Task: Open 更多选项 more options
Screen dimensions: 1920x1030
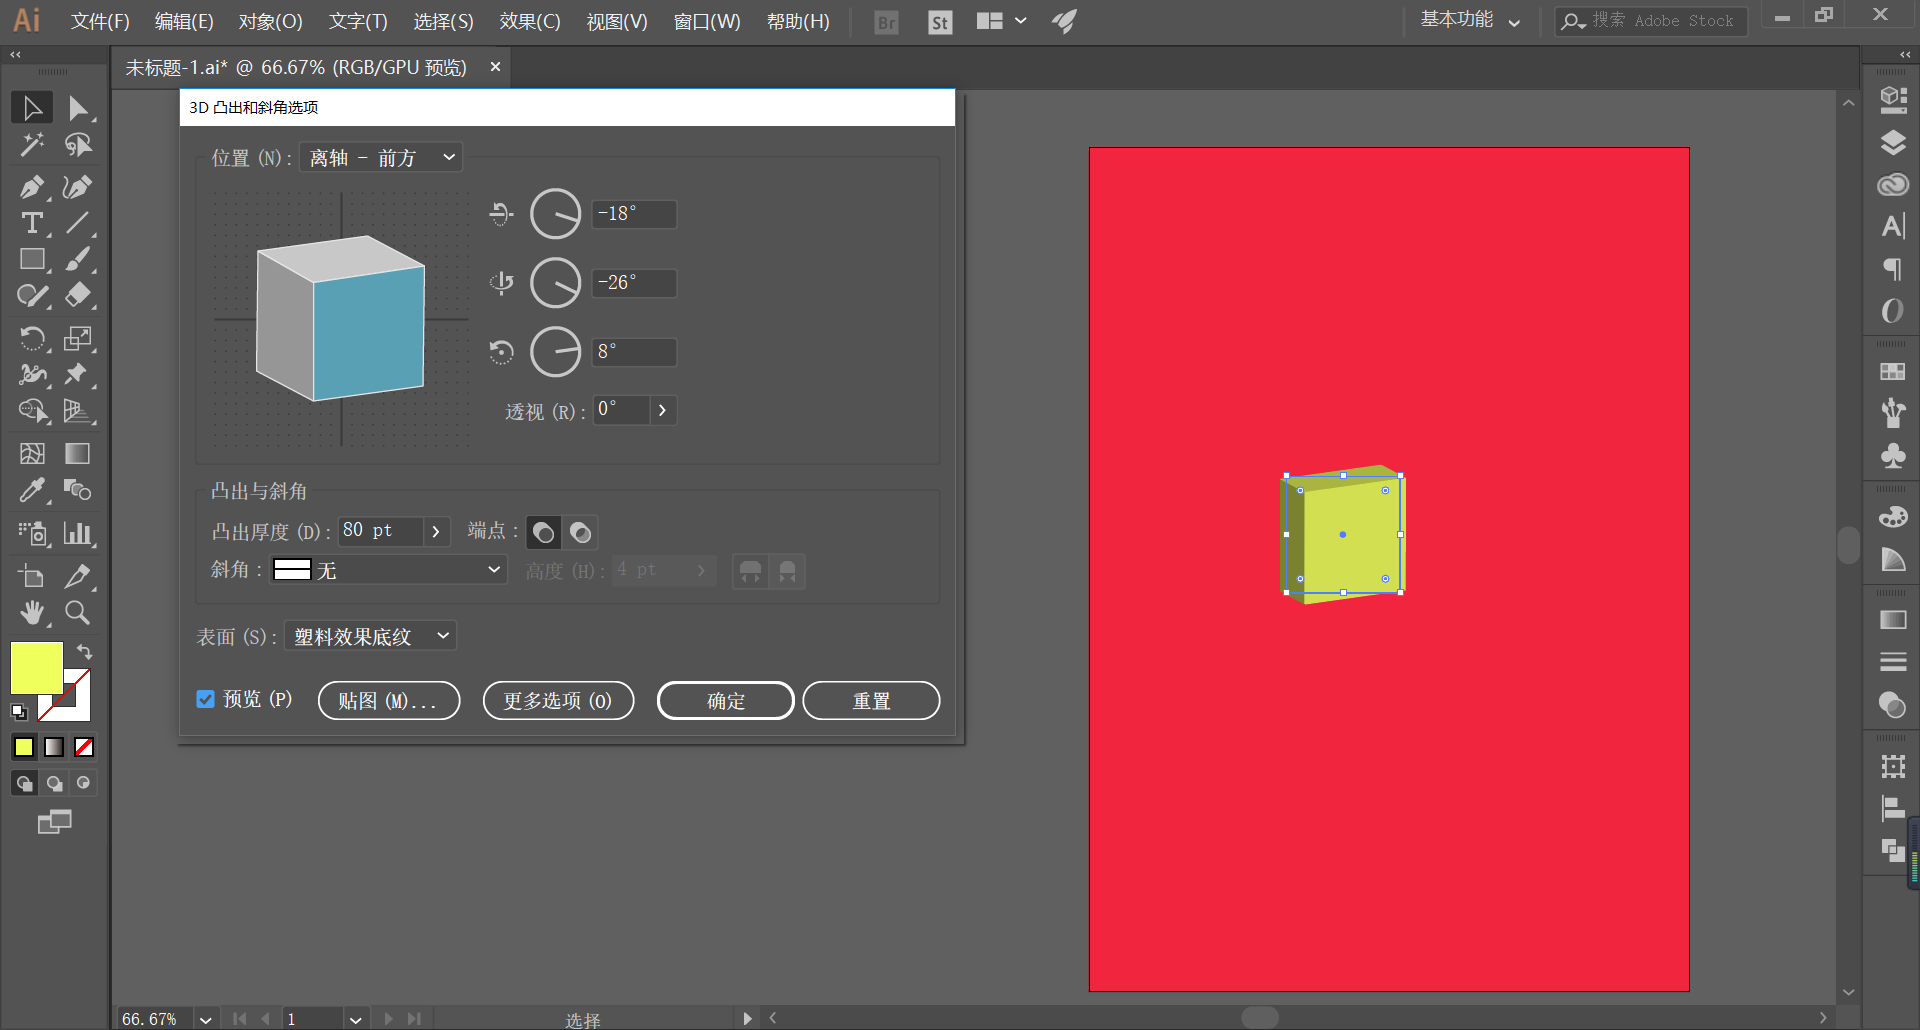Action: pyautogui.click(x=558, y=701)
